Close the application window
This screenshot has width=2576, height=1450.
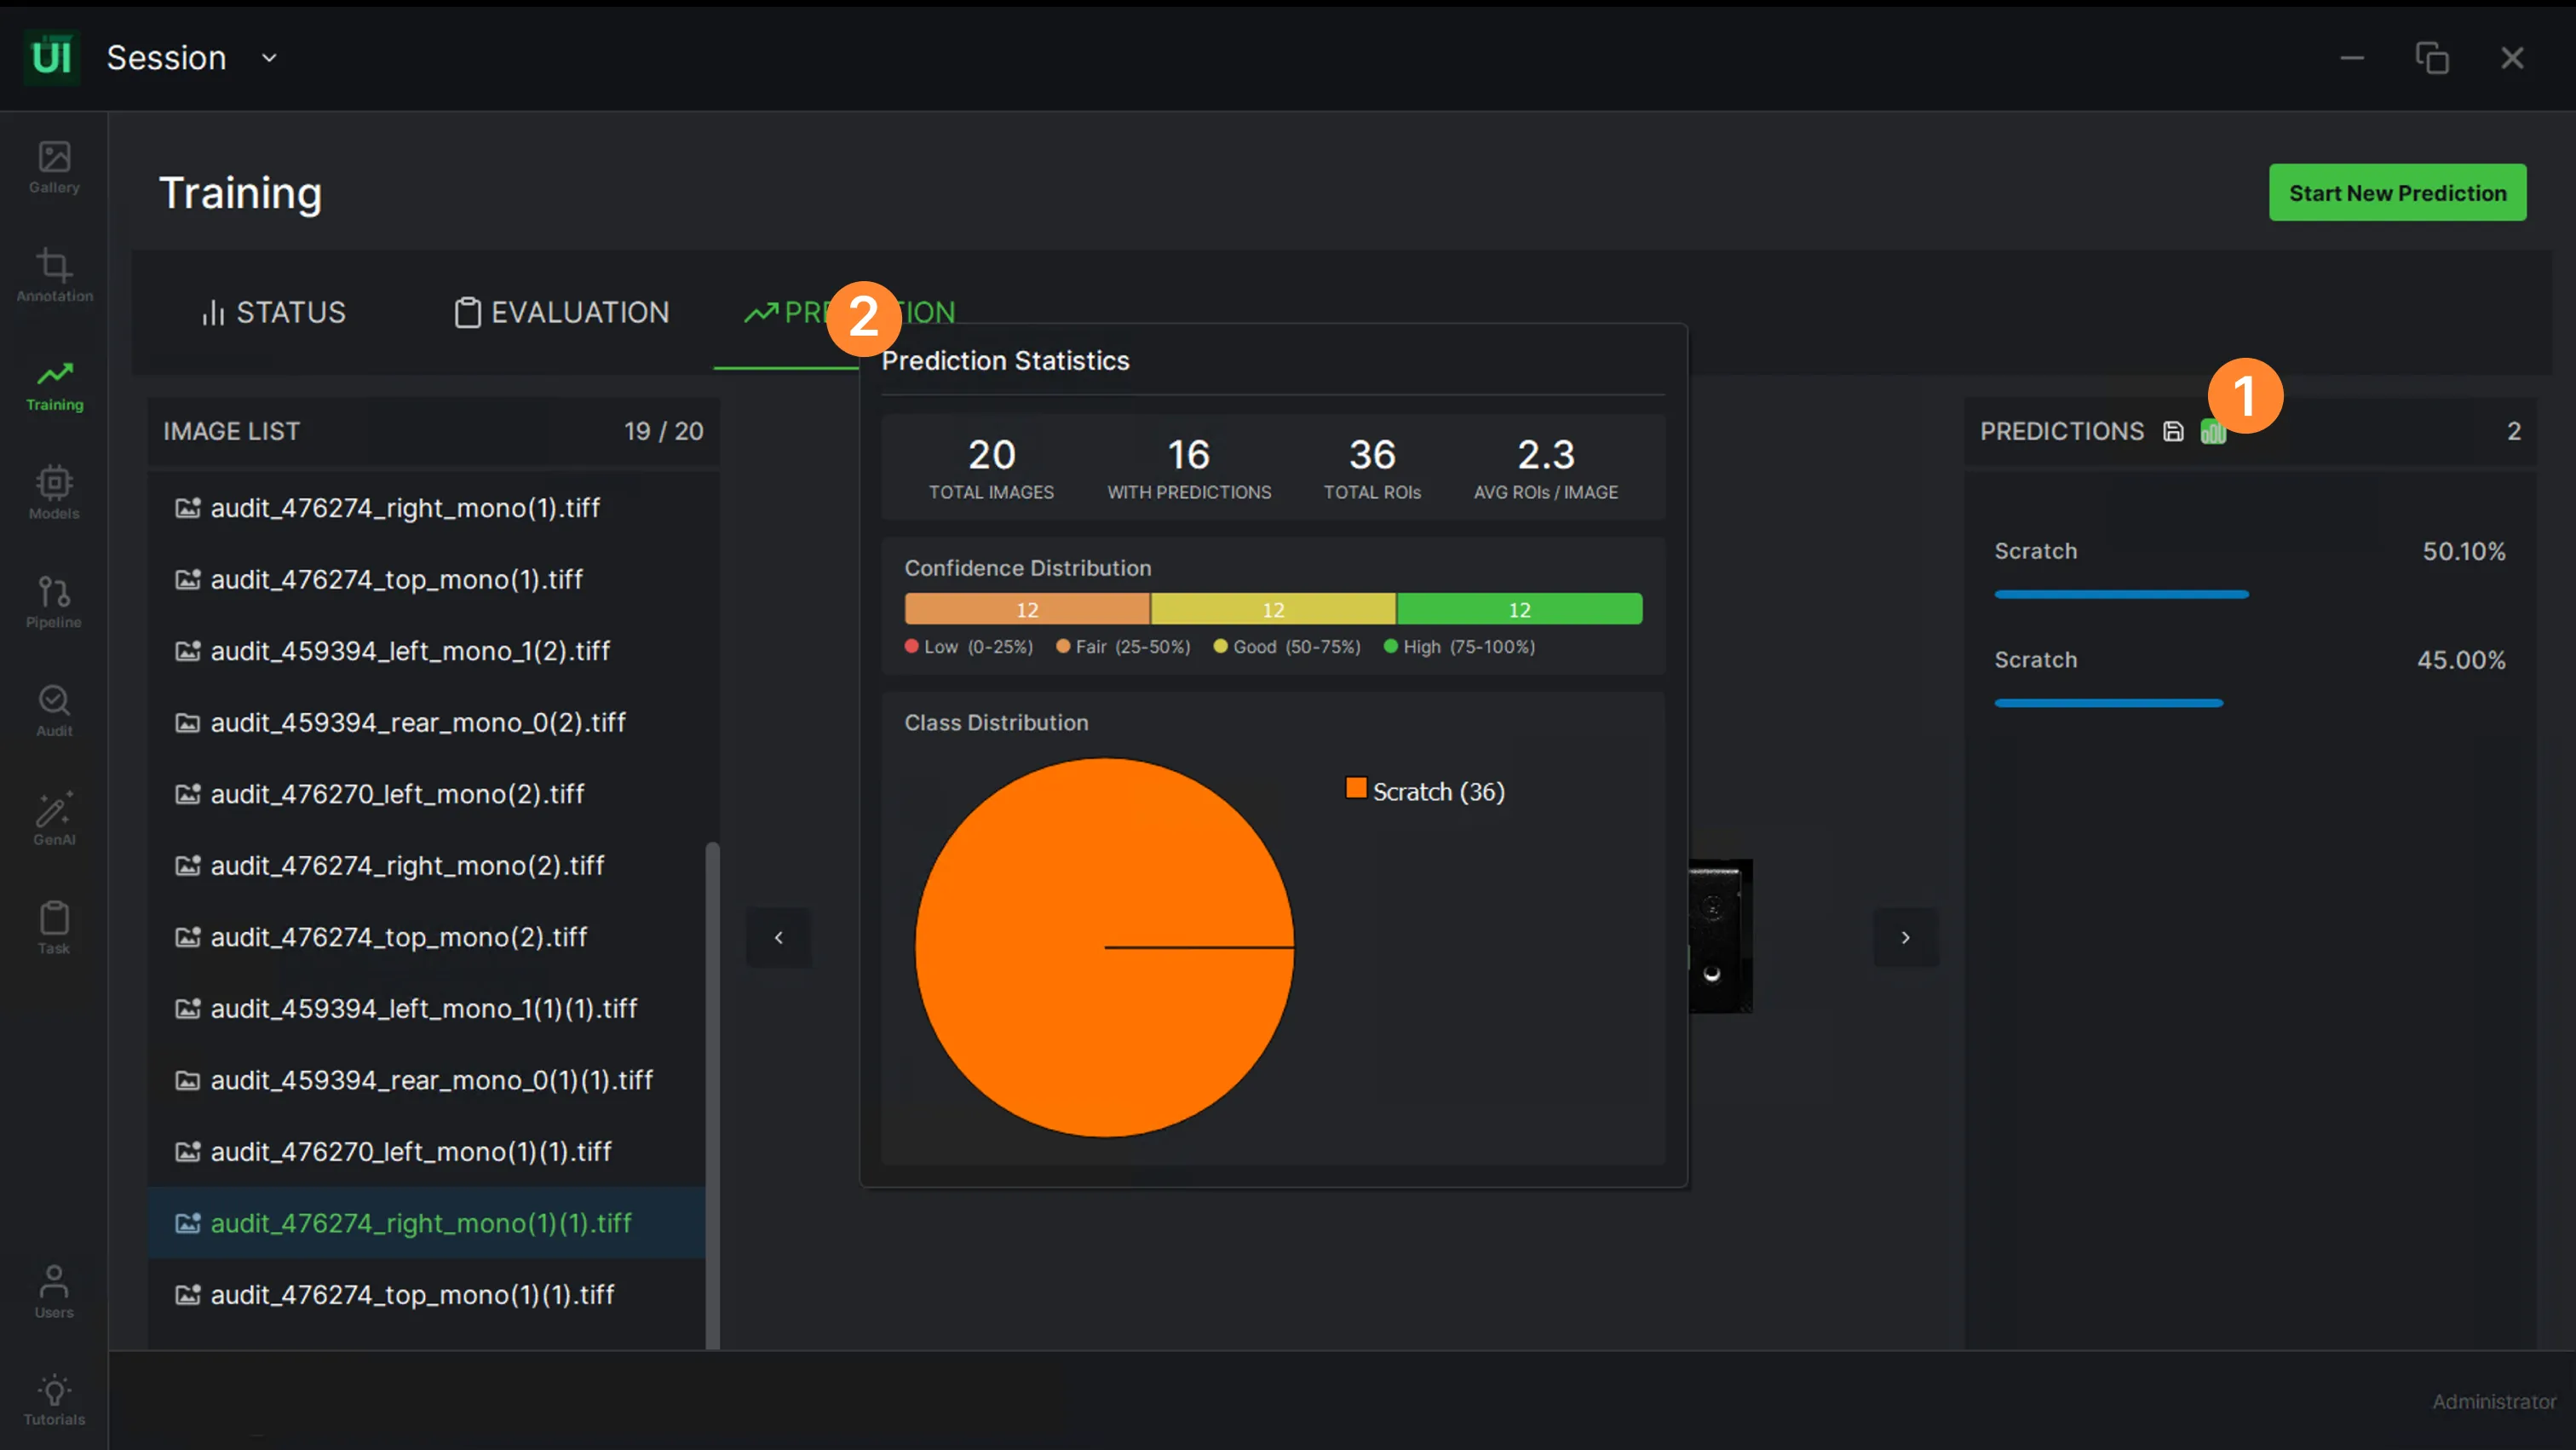(2512, 58)
